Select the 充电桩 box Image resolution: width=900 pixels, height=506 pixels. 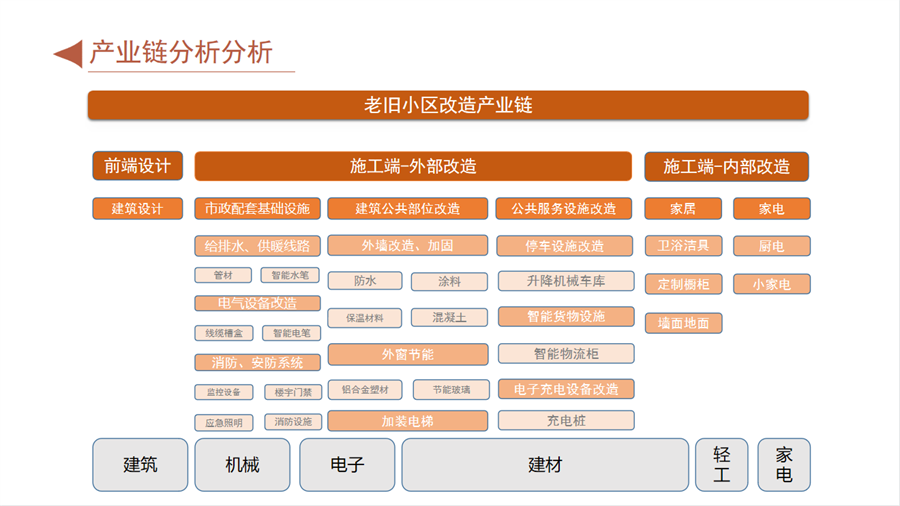pos(566,421)
